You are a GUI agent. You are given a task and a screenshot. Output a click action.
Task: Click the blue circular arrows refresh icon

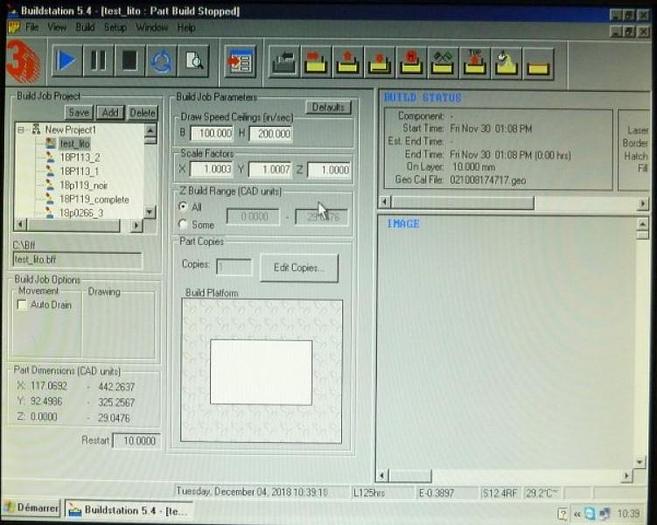(161, 61)
